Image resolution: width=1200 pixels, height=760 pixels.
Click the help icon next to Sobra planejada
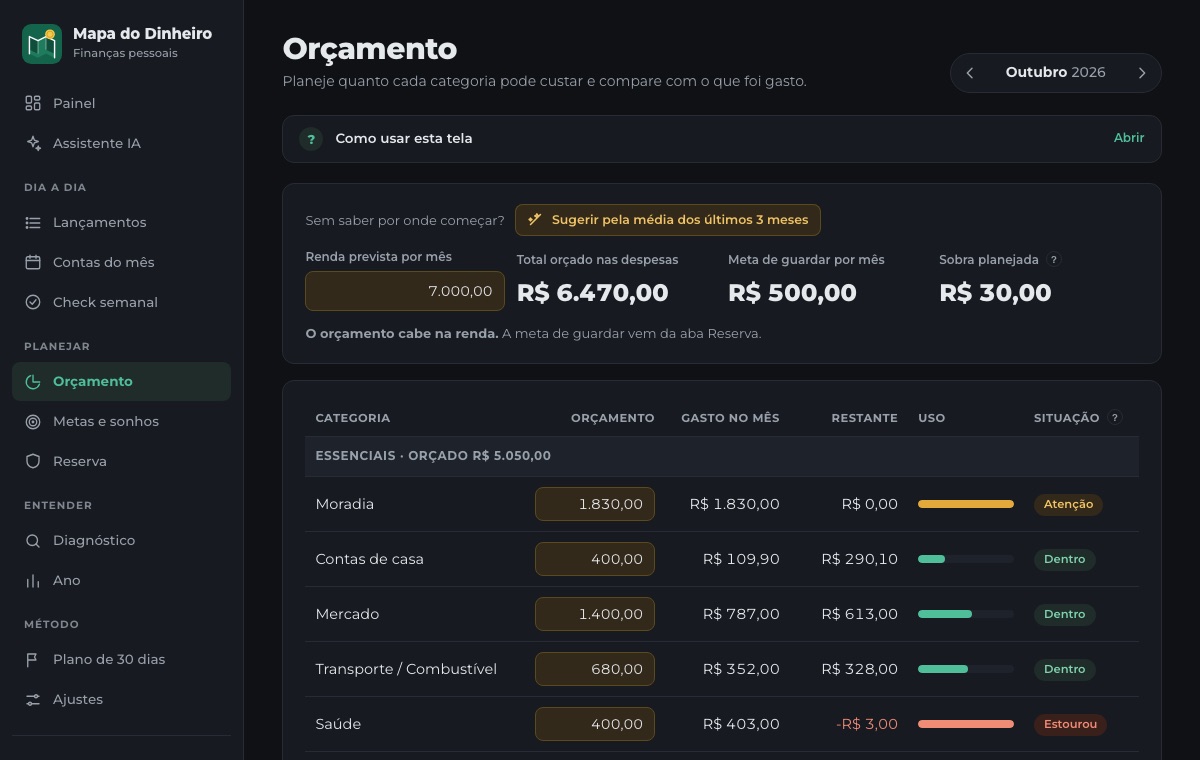1053,259
